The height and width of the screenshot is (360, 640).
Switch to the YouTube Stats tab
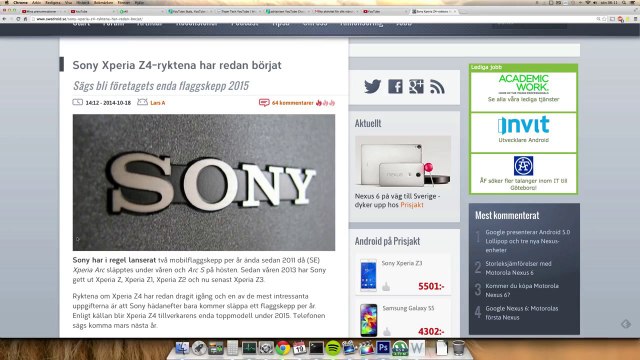[190, 11]
